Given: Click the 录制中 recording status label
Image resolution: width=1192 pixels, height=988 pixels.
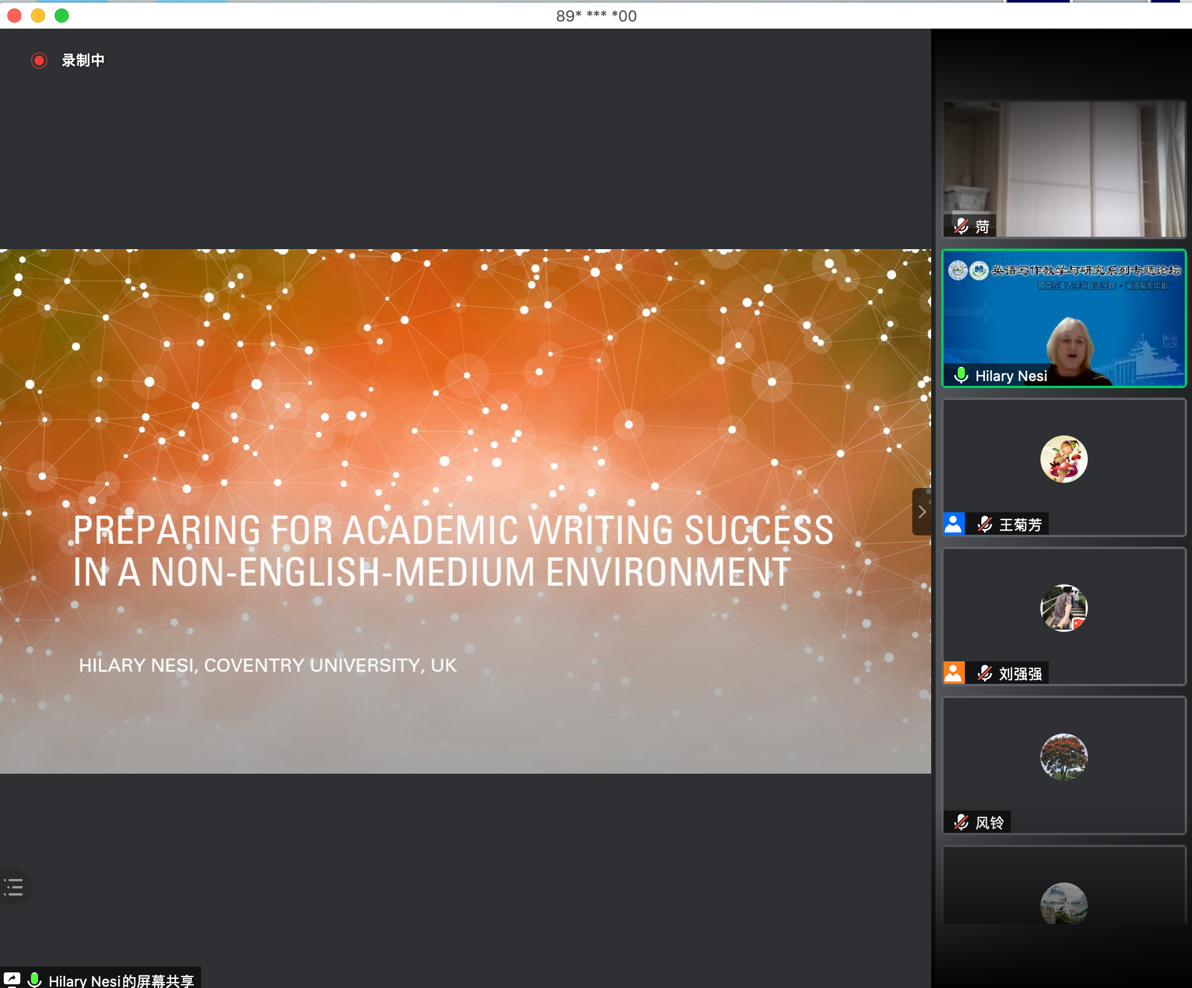Looking at the screenshot, I should [83, 61].
